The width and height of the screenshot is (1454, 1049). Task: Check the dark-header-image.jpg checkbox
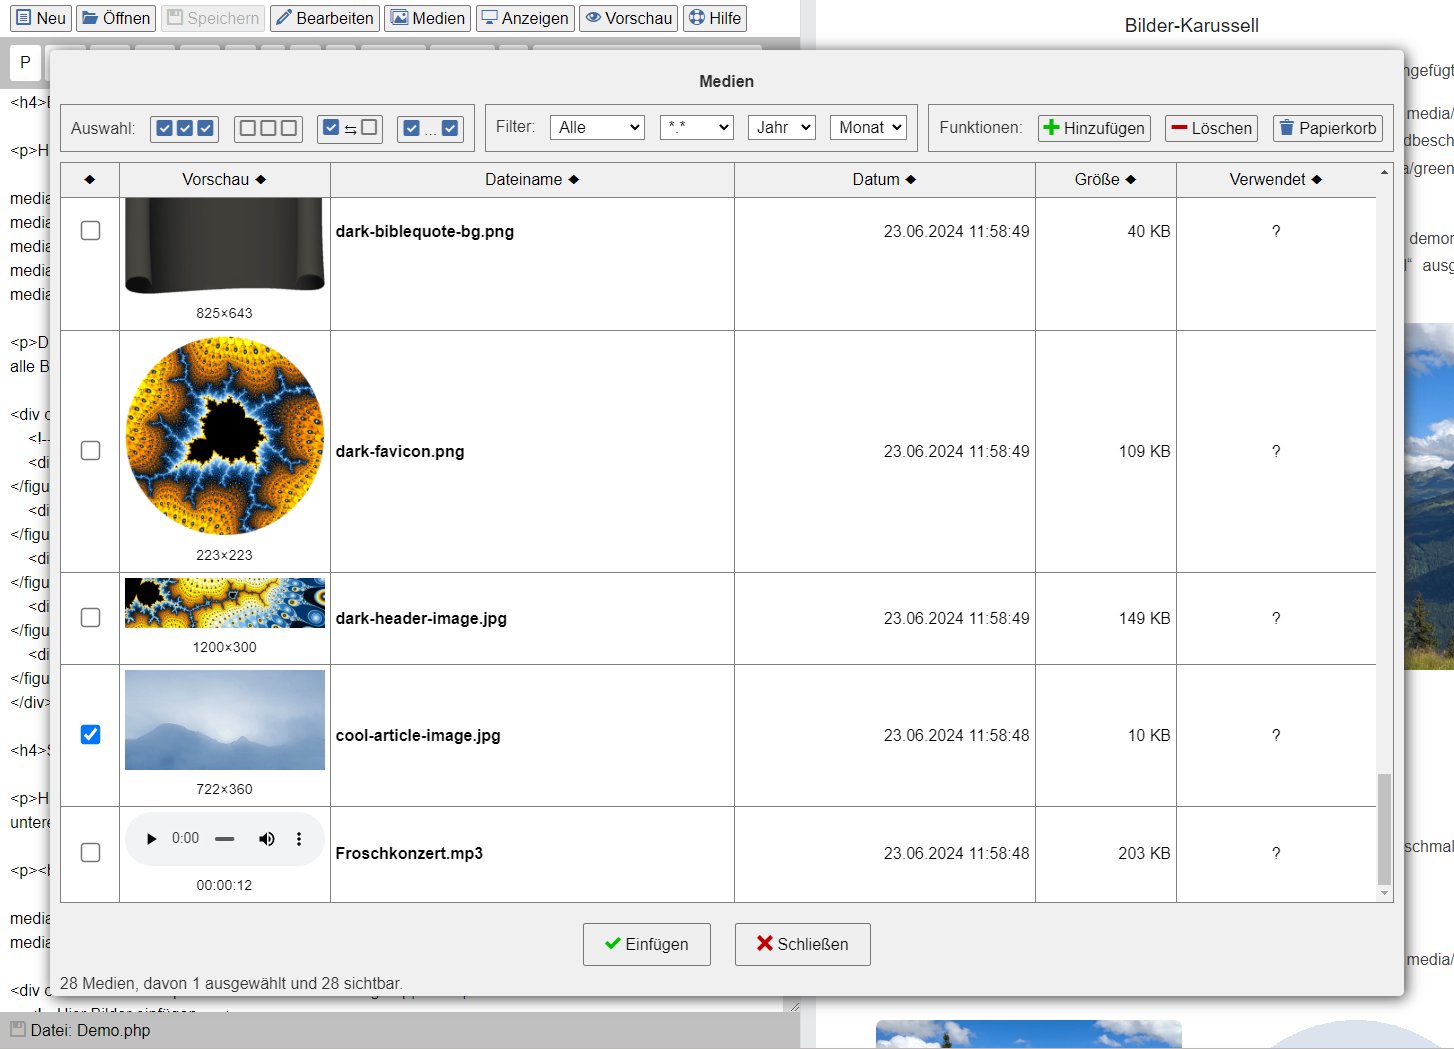[x=90, y=618]
